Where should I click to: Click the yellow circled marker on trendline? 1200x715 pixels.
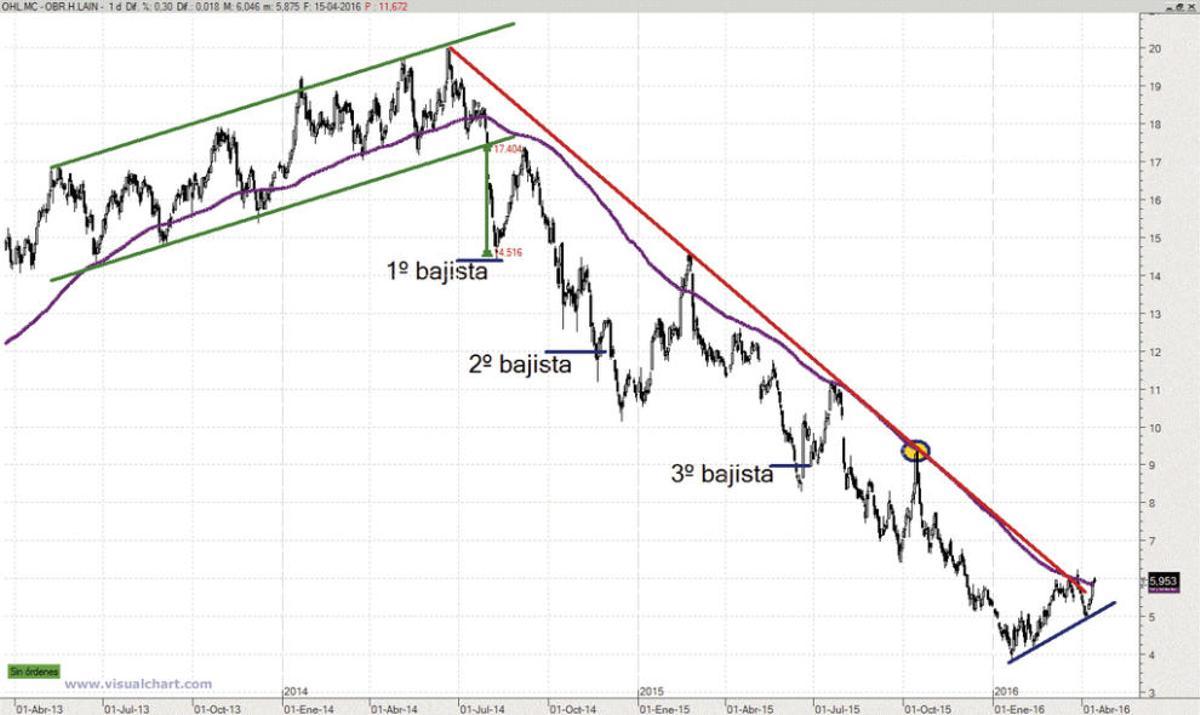(916, 451)
